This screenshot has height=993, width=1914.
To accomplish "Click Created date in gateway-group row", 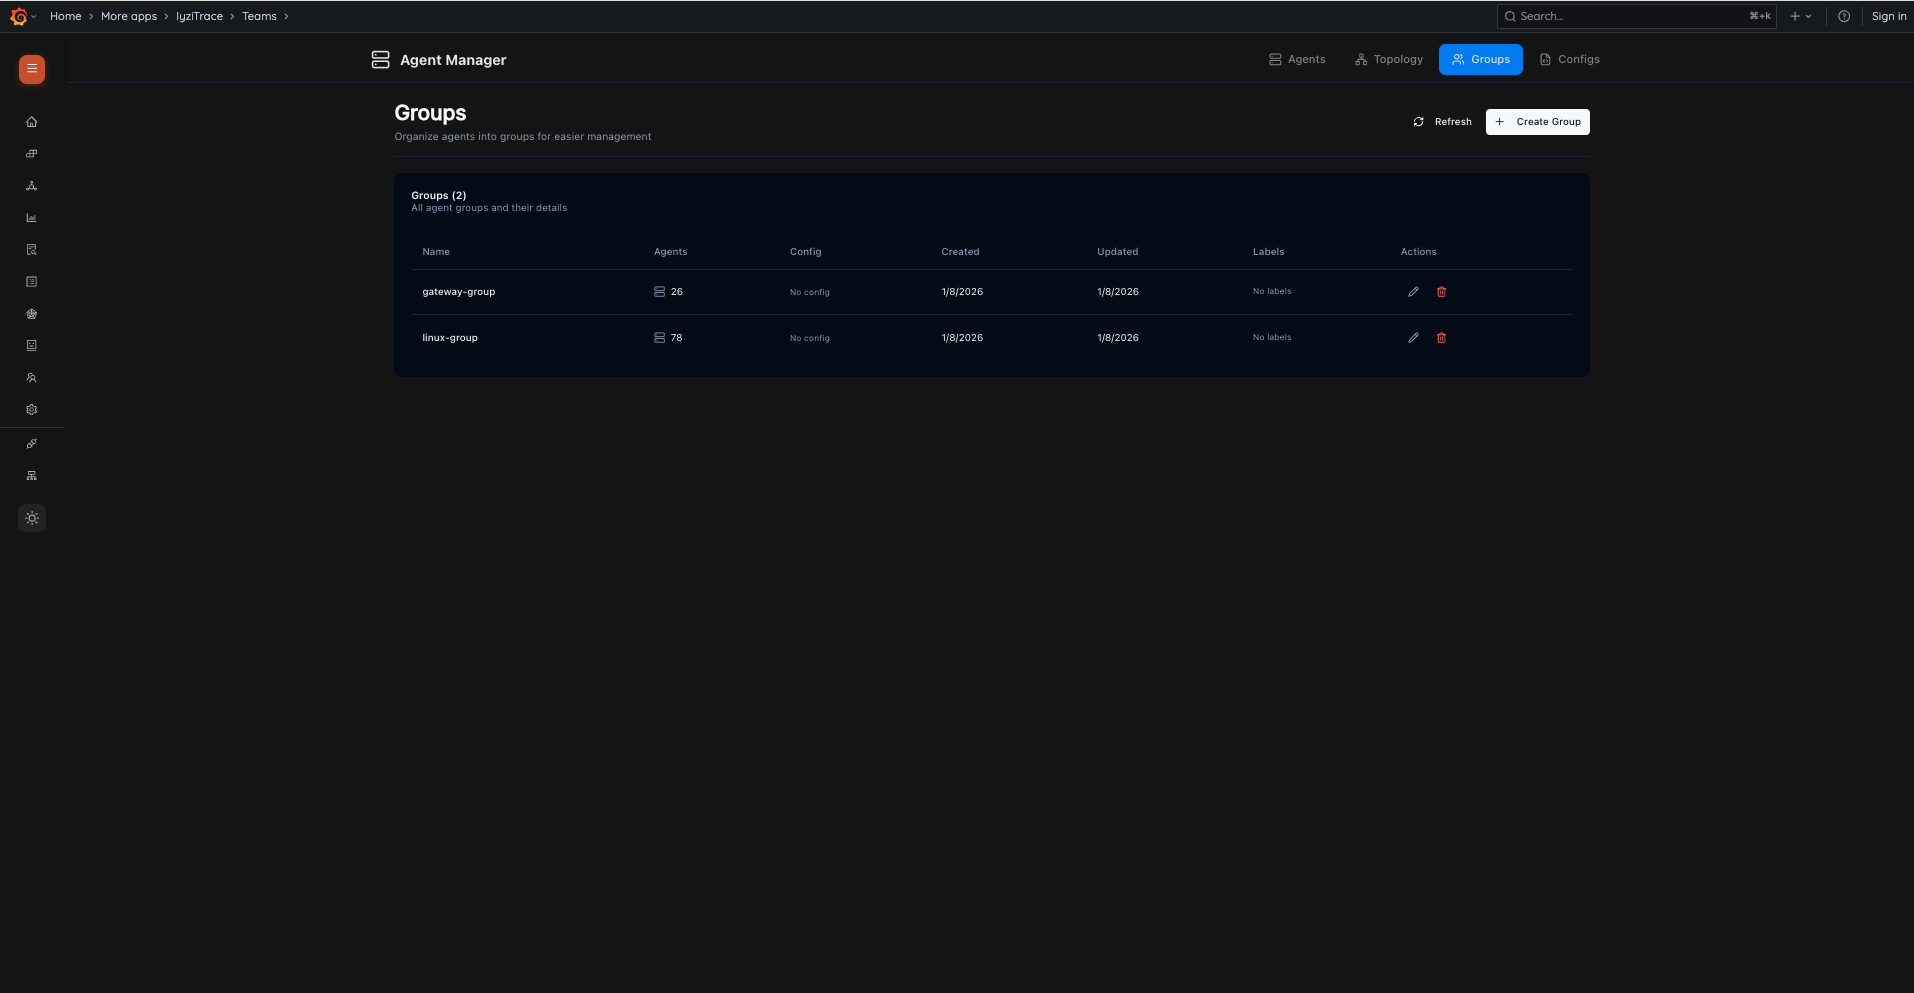I will point(962,292).
